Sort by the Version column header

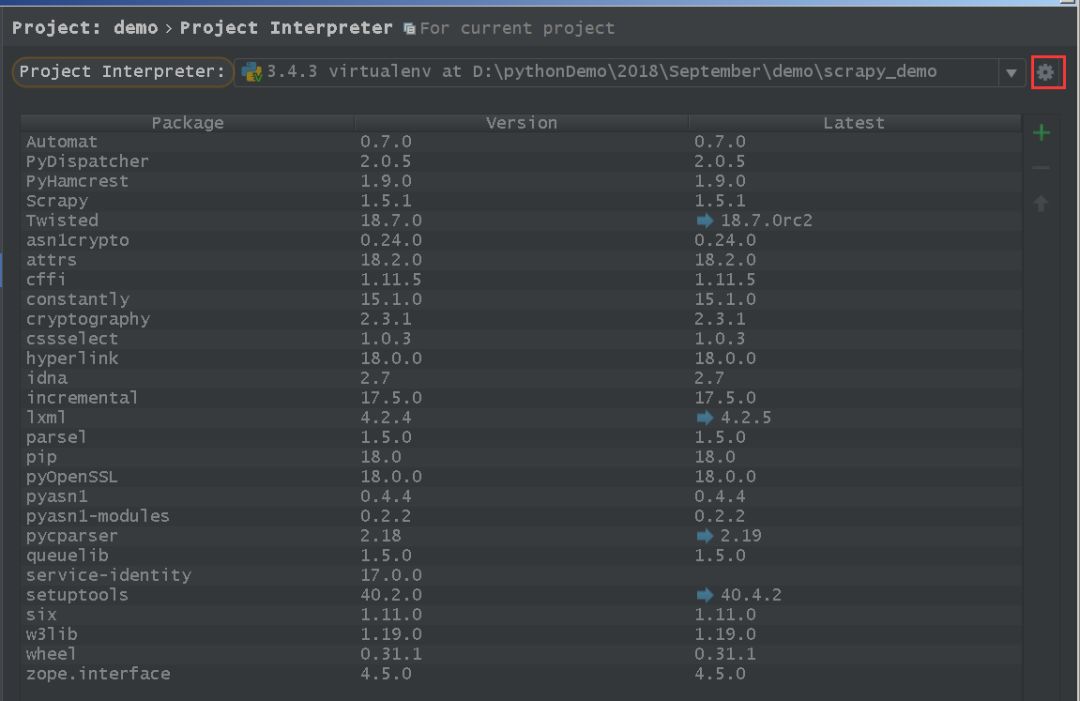coord(521,123)
